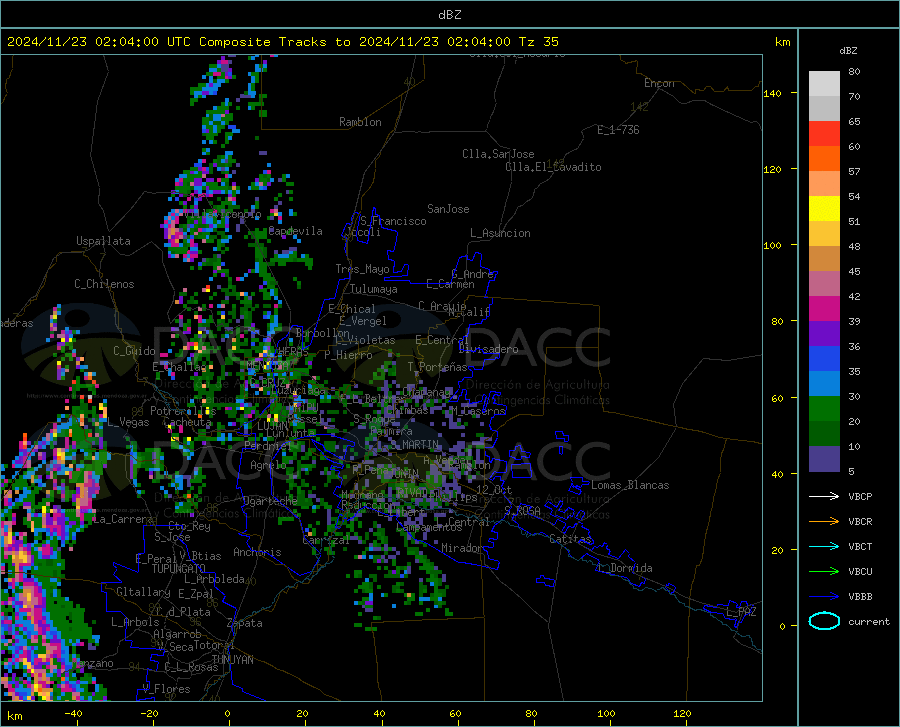
Task: Click the 'km' label at top-right of map
Action: pos(782,42)
